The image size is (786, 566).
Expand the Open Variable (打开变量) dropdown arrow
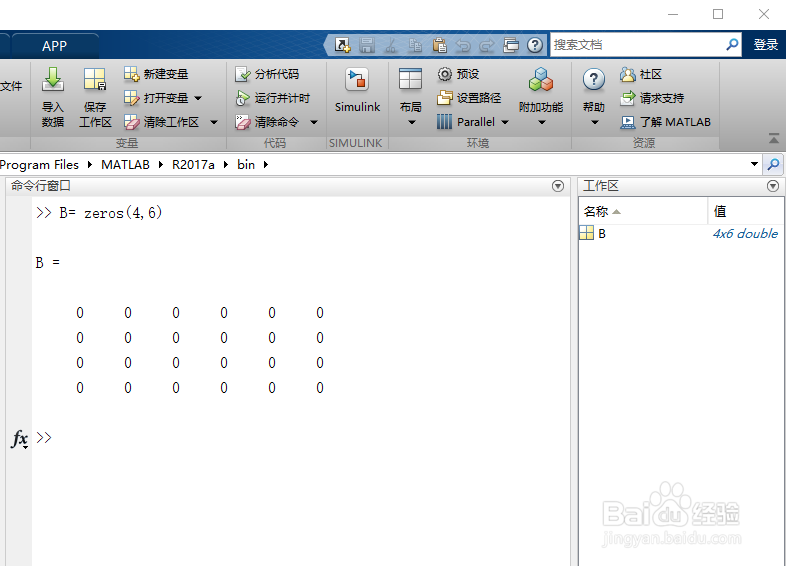point(199,98)
